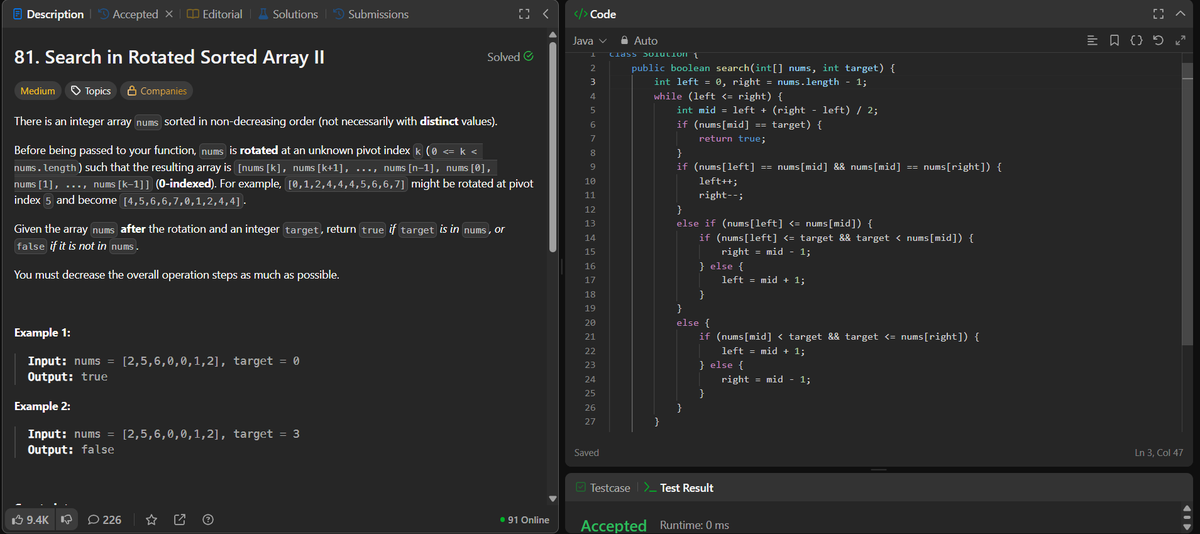This screenshot has height=534, width=1200.
Task: Click the Auto lock indicator
Action: tap(639, 40)
